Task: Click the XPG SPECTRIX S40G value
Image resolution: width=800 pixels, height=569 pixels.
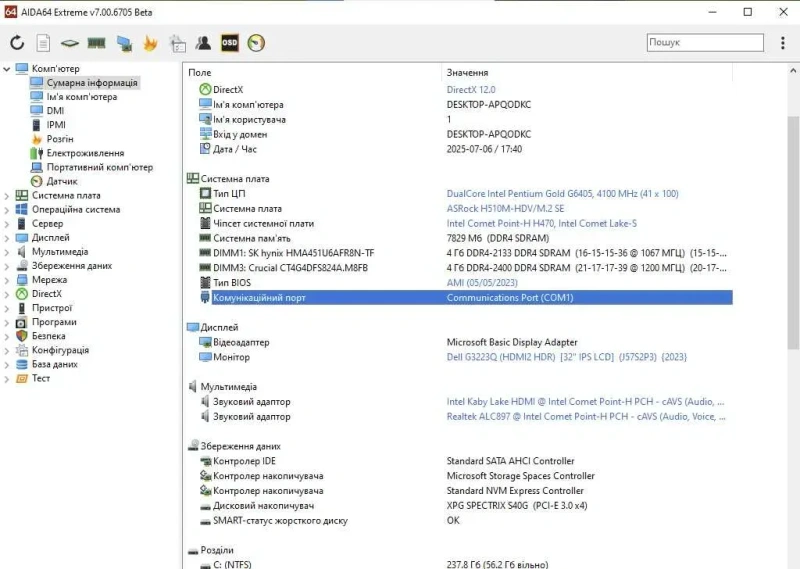Action: [517, 505]
